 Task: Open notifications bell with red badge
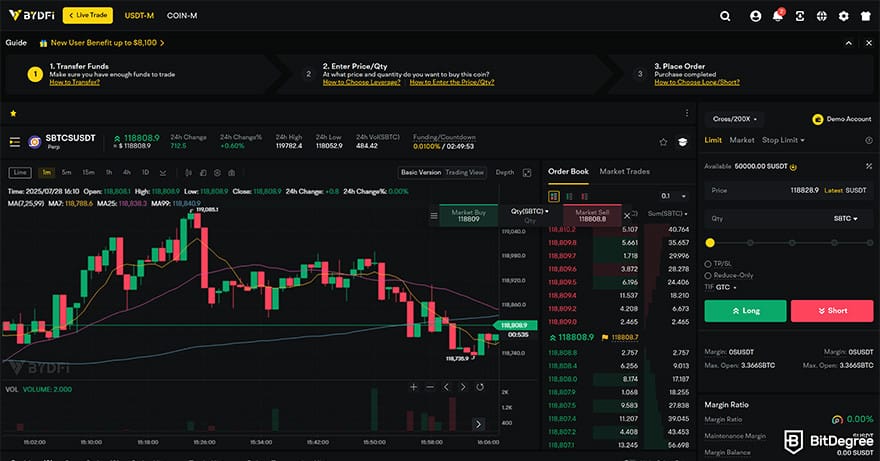(x=778, y=16)
